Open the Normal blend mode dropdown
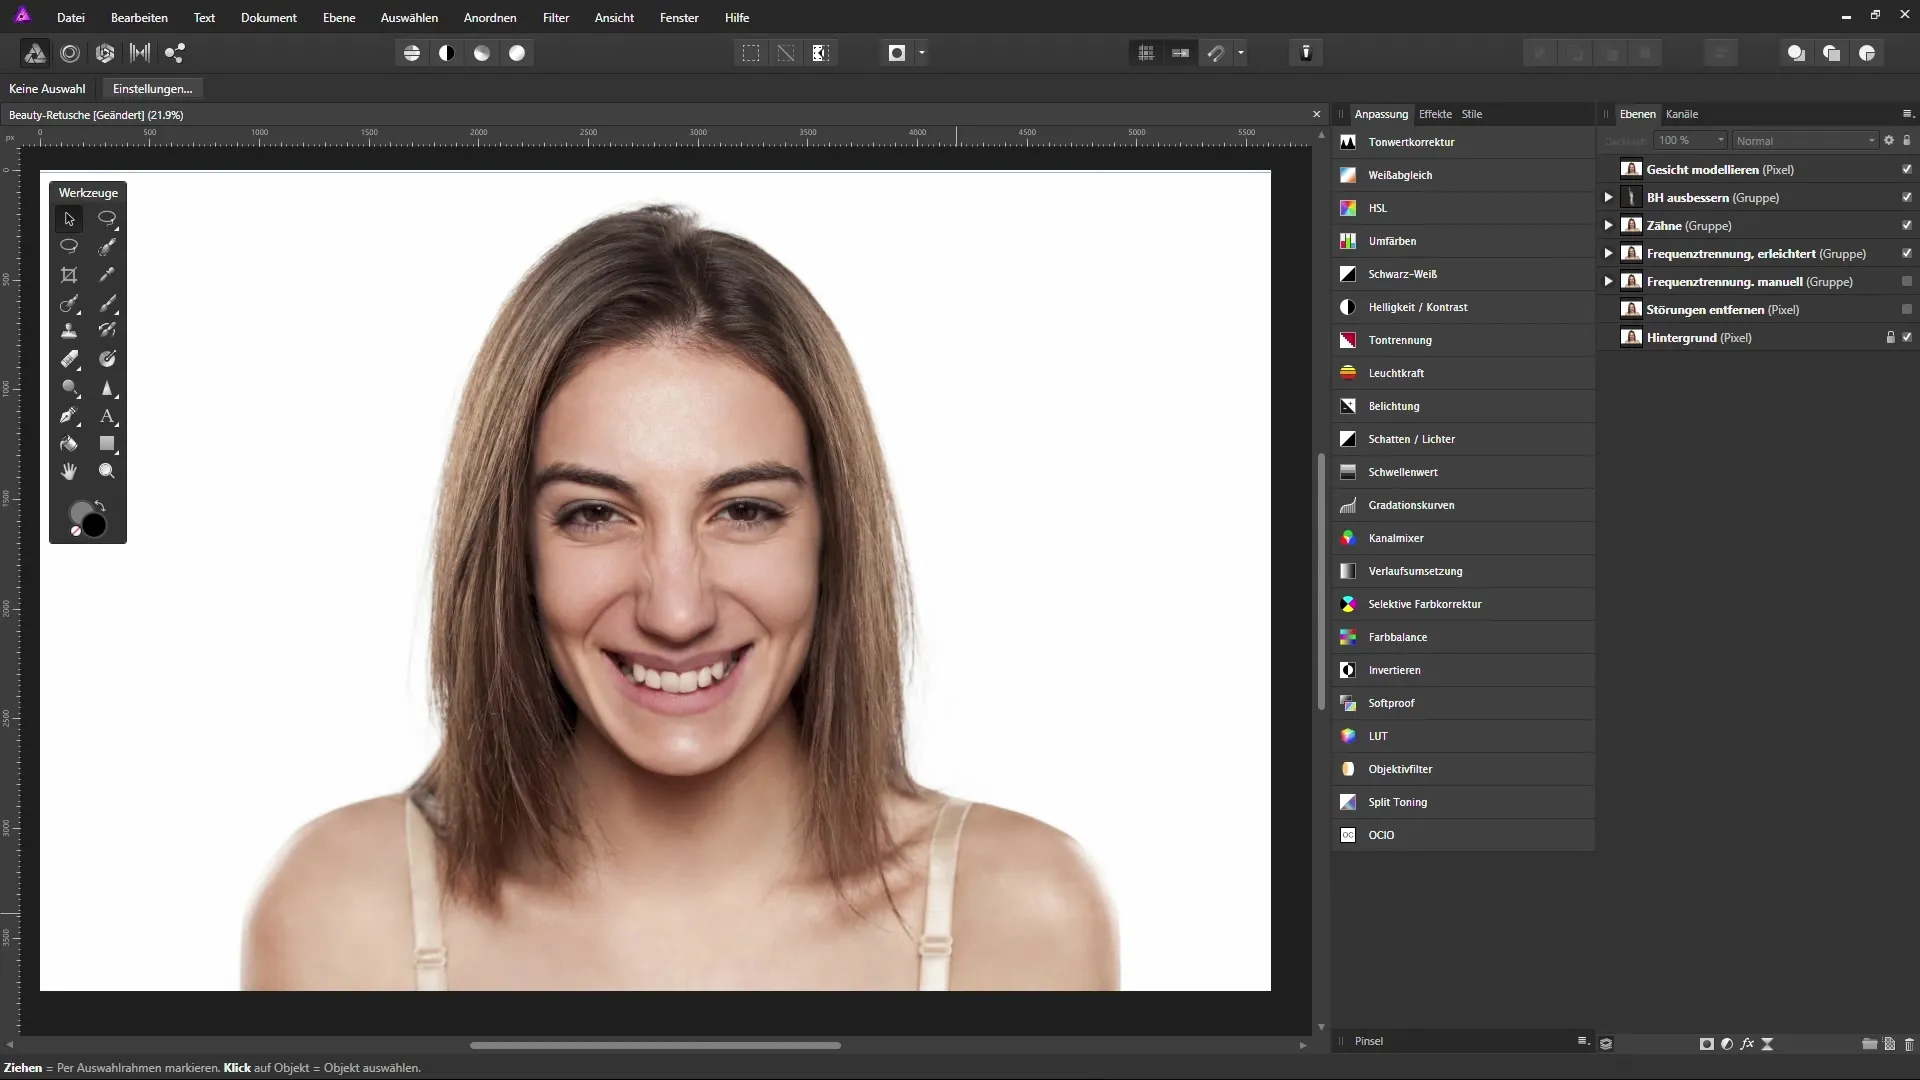This screenshot has height=1080, width=1920. point(1805,141)
